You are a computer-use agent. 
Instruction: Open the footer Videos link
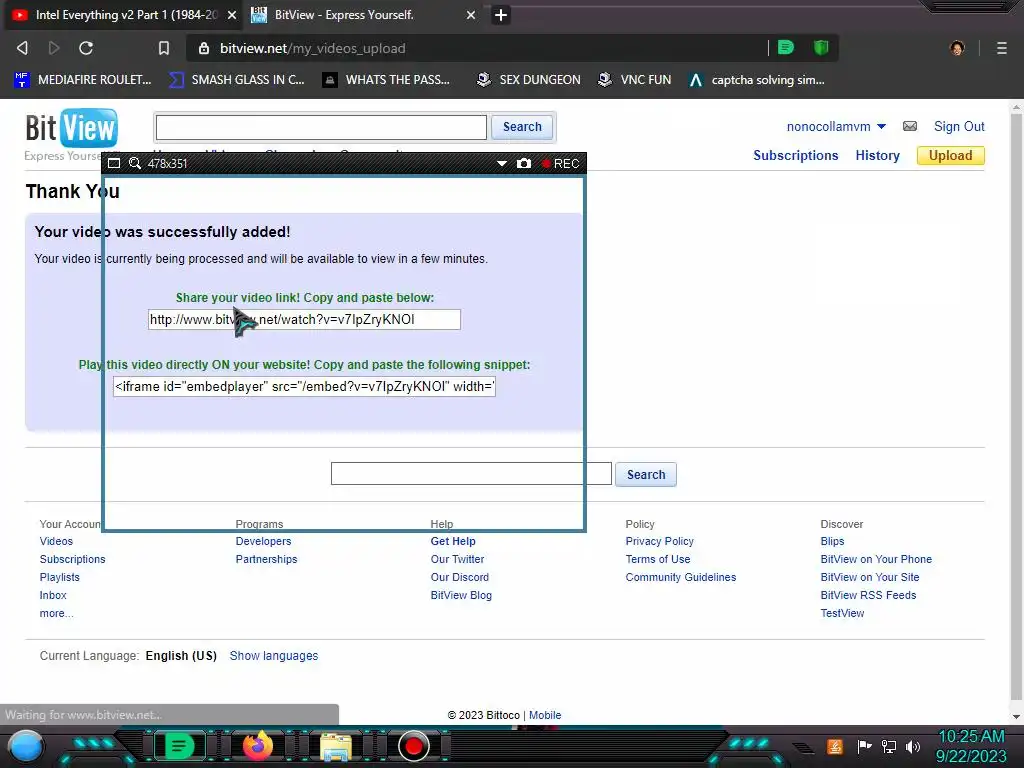point(56,541)
